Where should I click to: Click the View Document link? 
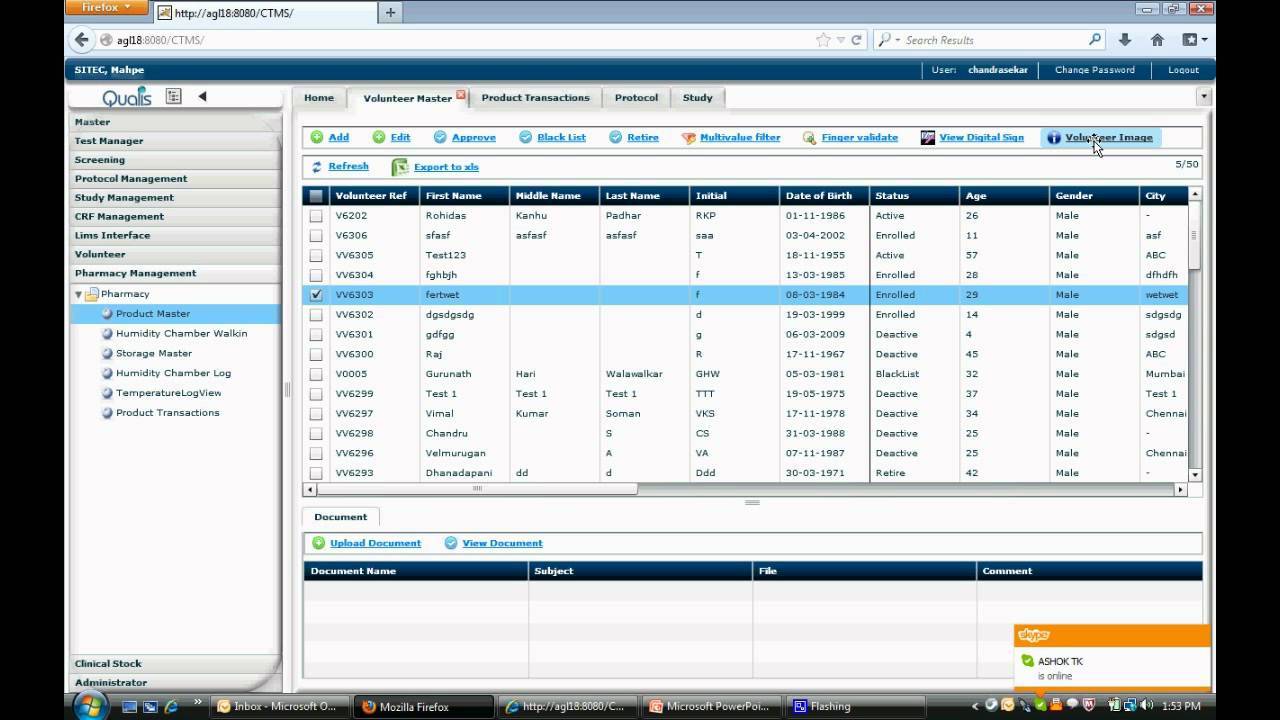[x=500, y=542]
